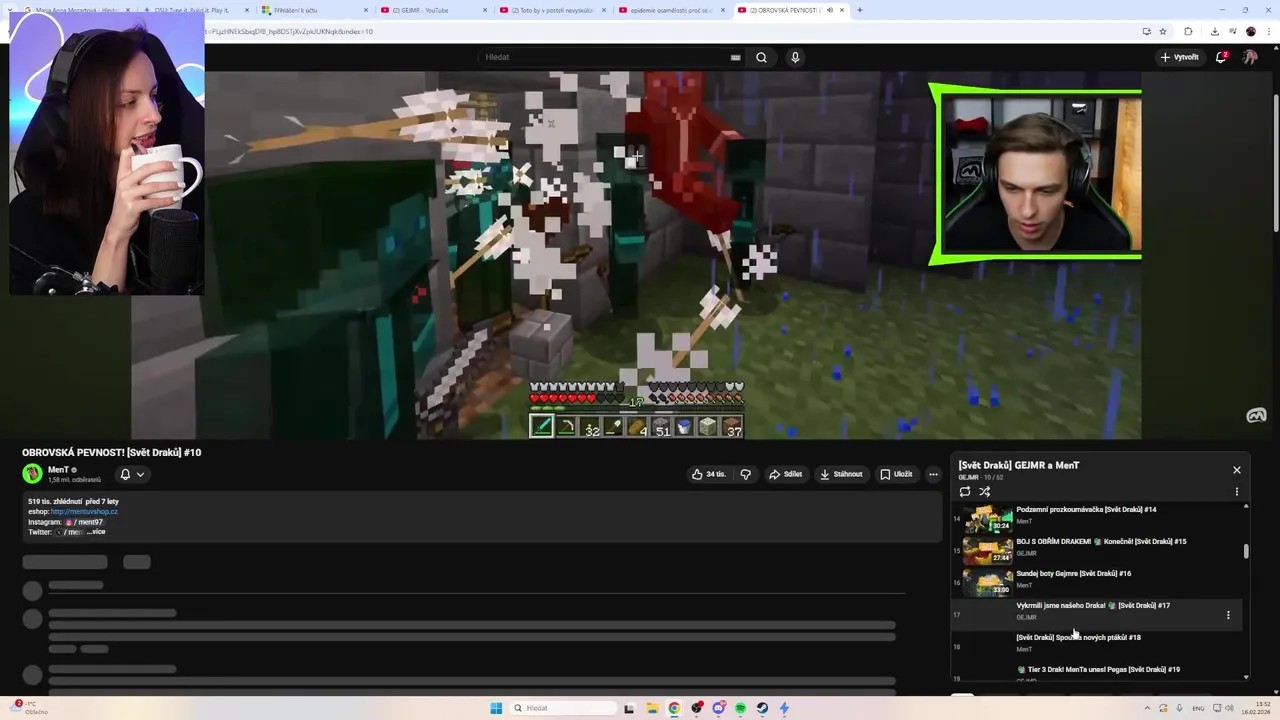This screenshot has height=720, width=1280.
Task: Open more actions menu beside Uložit
Action: tap(933, 474)
